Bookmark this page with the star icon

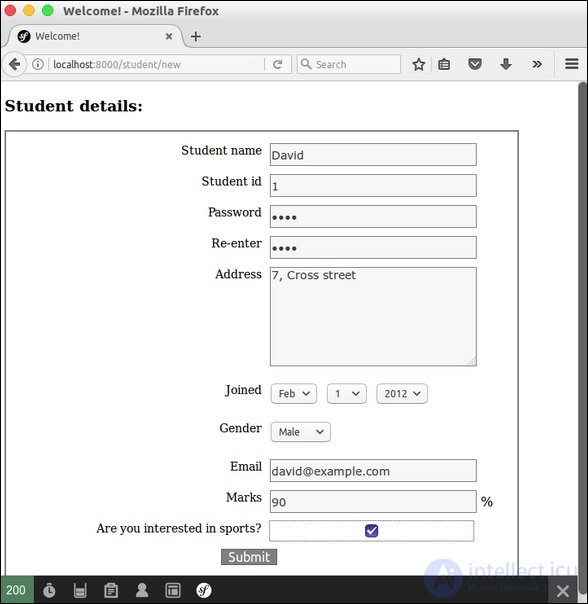[x=418, y=64]
